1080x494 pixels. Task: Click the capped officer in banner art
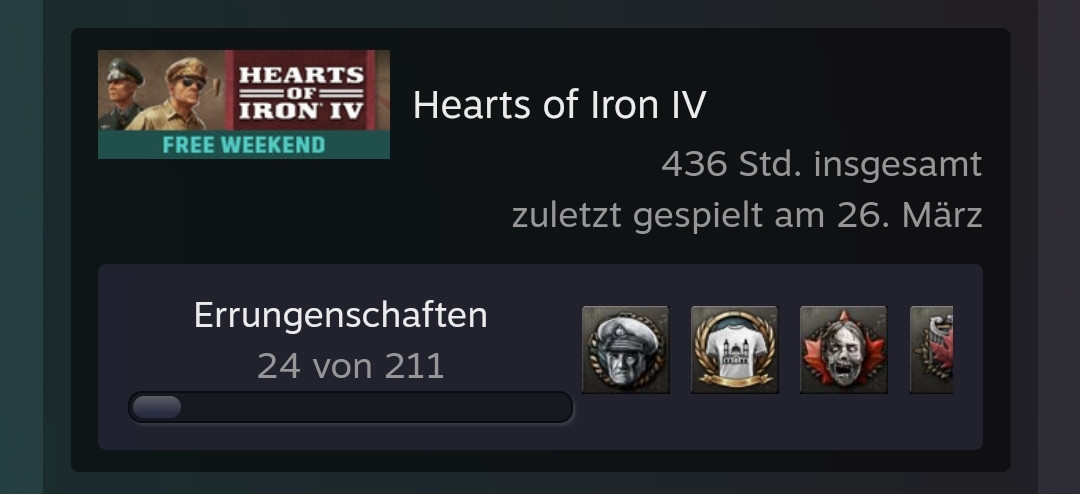pos(122,94)
